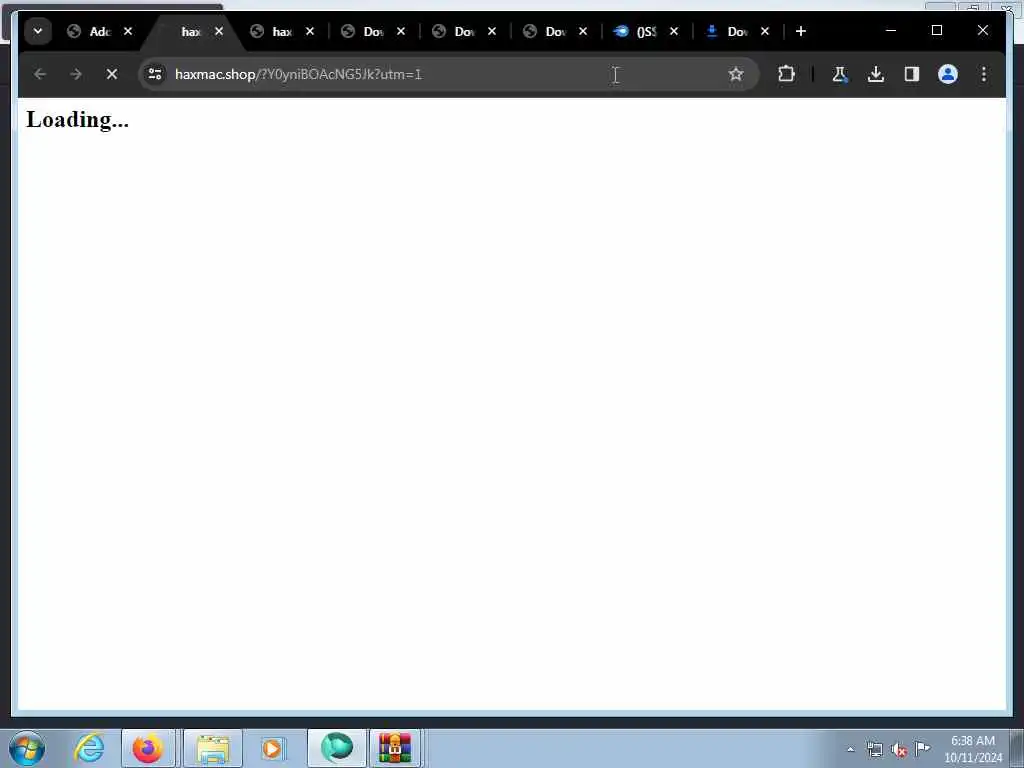Screen dimensions: 1024x768
Task: View site information icon in address bar
Action: pos(155,74)
